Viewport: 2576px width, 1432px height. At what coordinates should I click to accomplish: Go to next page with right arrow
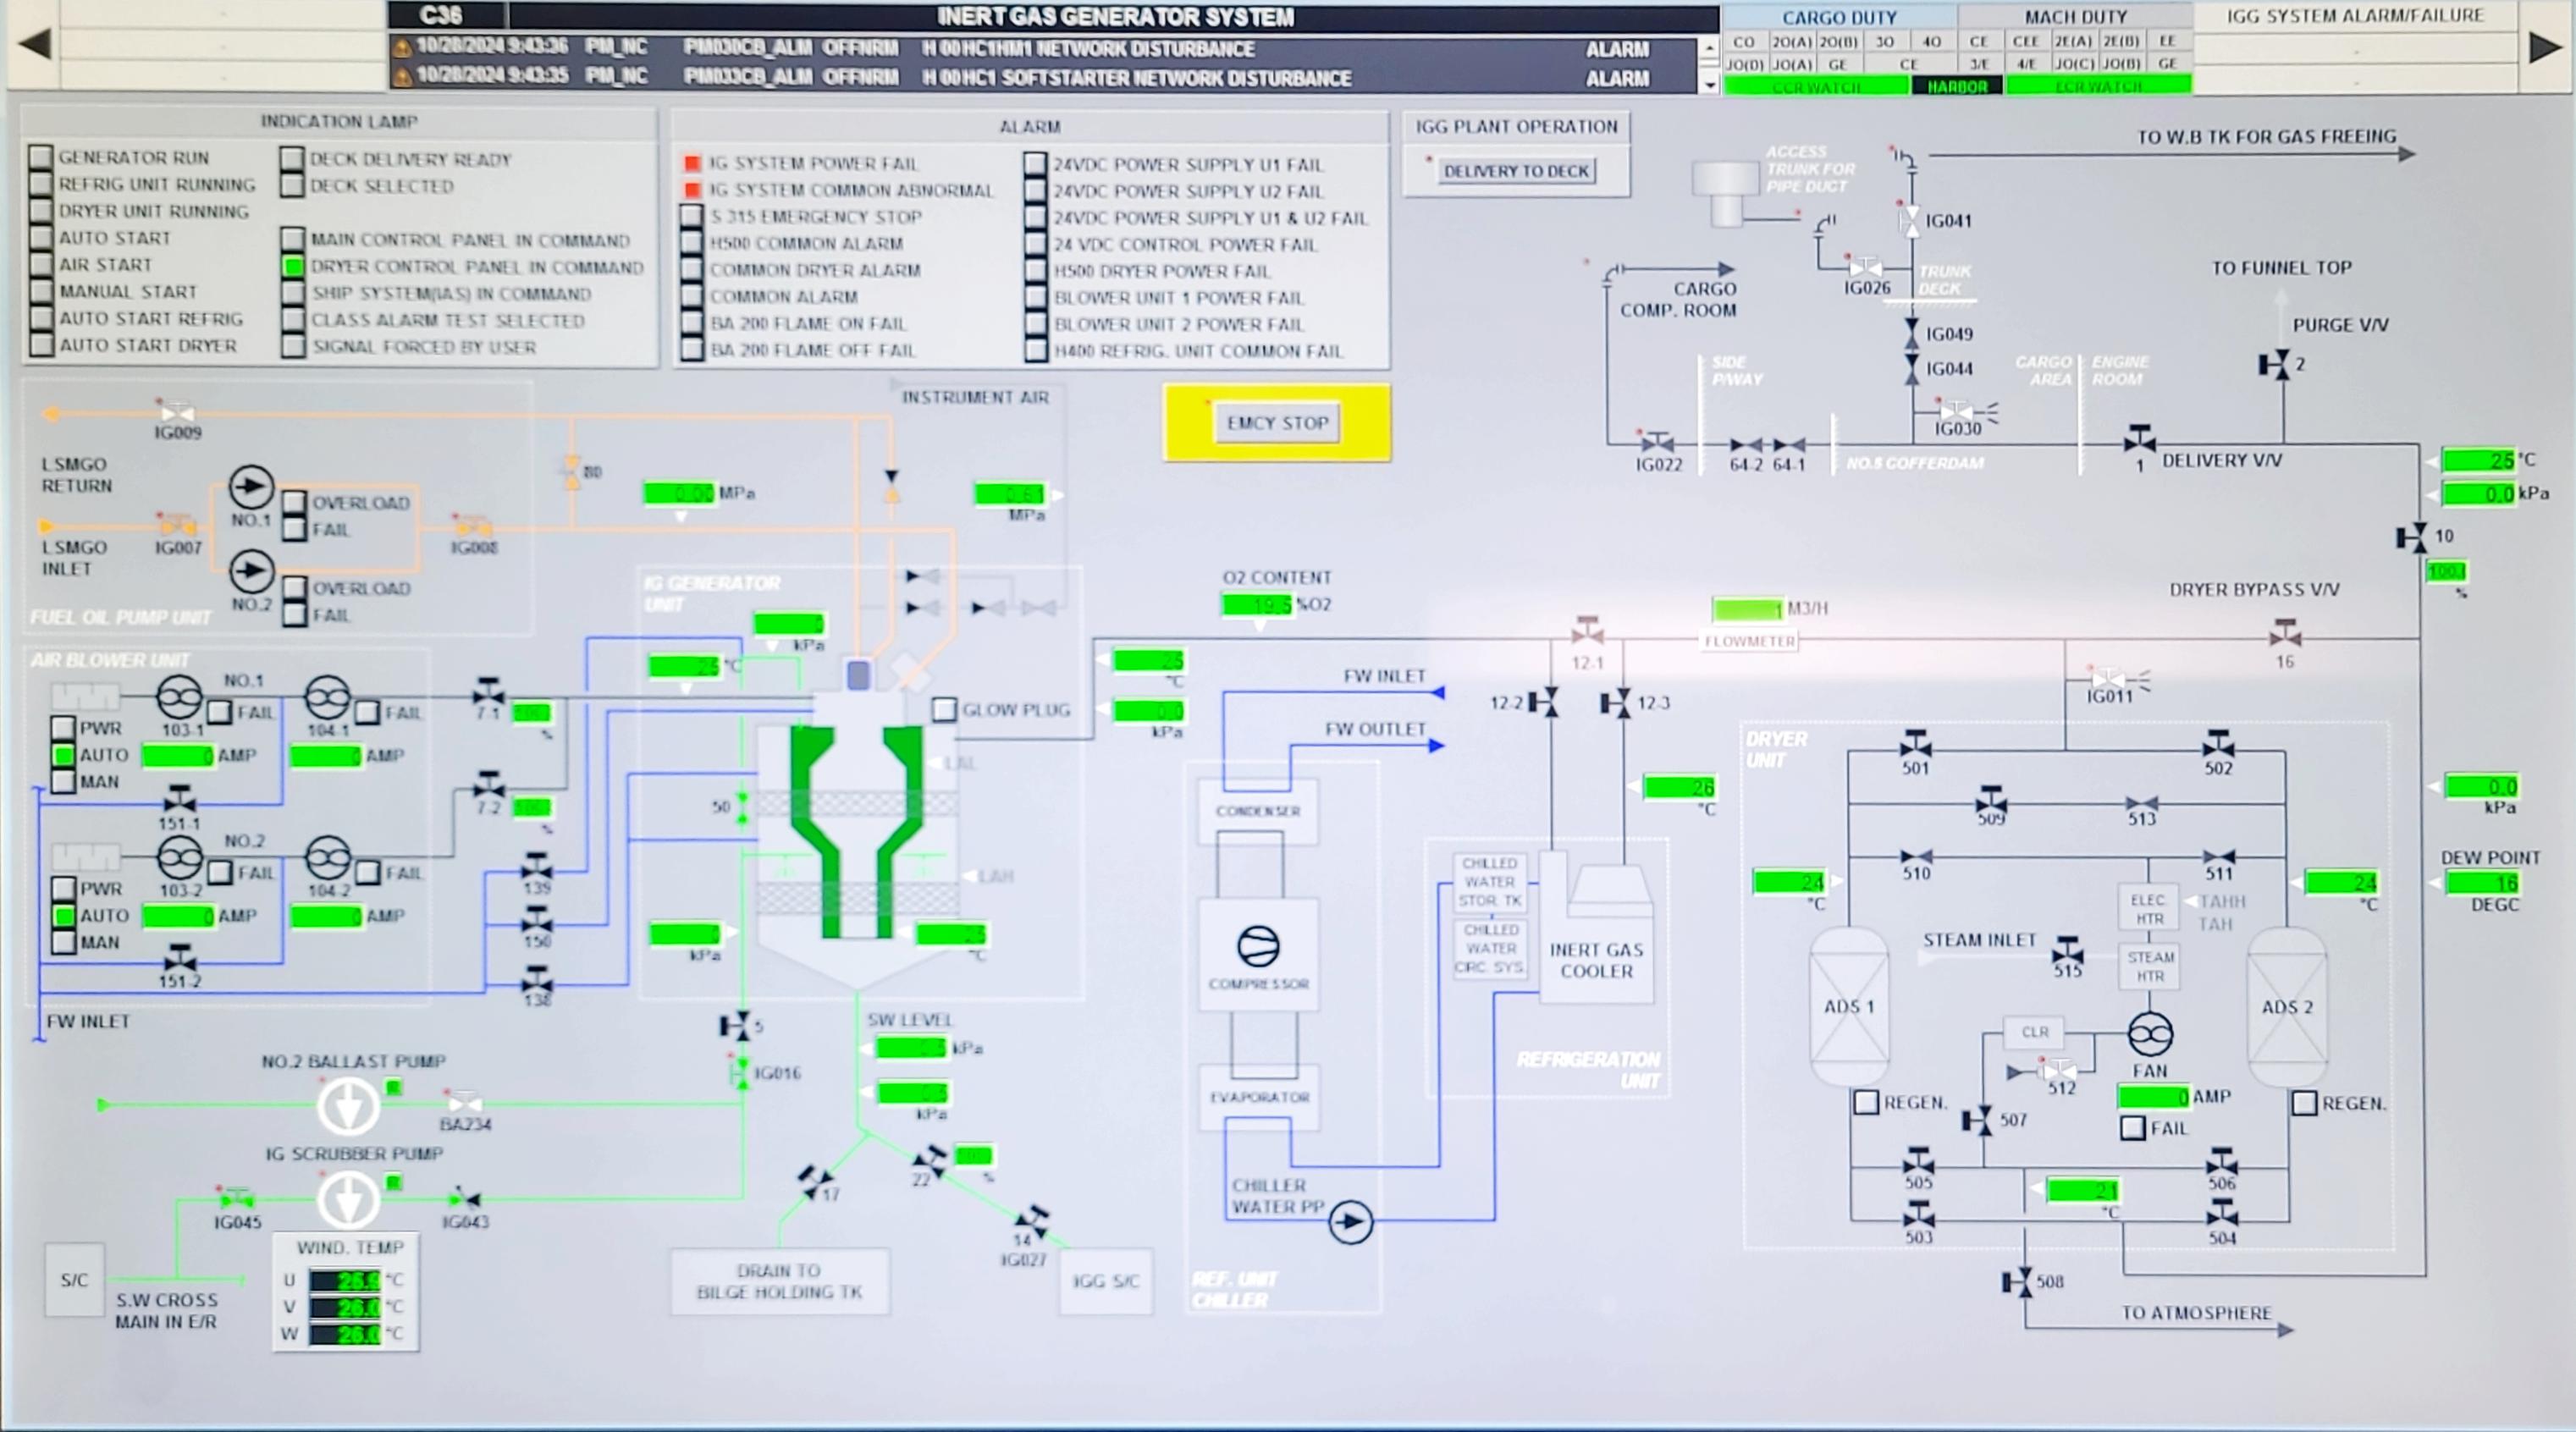[x=2545, y=46]
